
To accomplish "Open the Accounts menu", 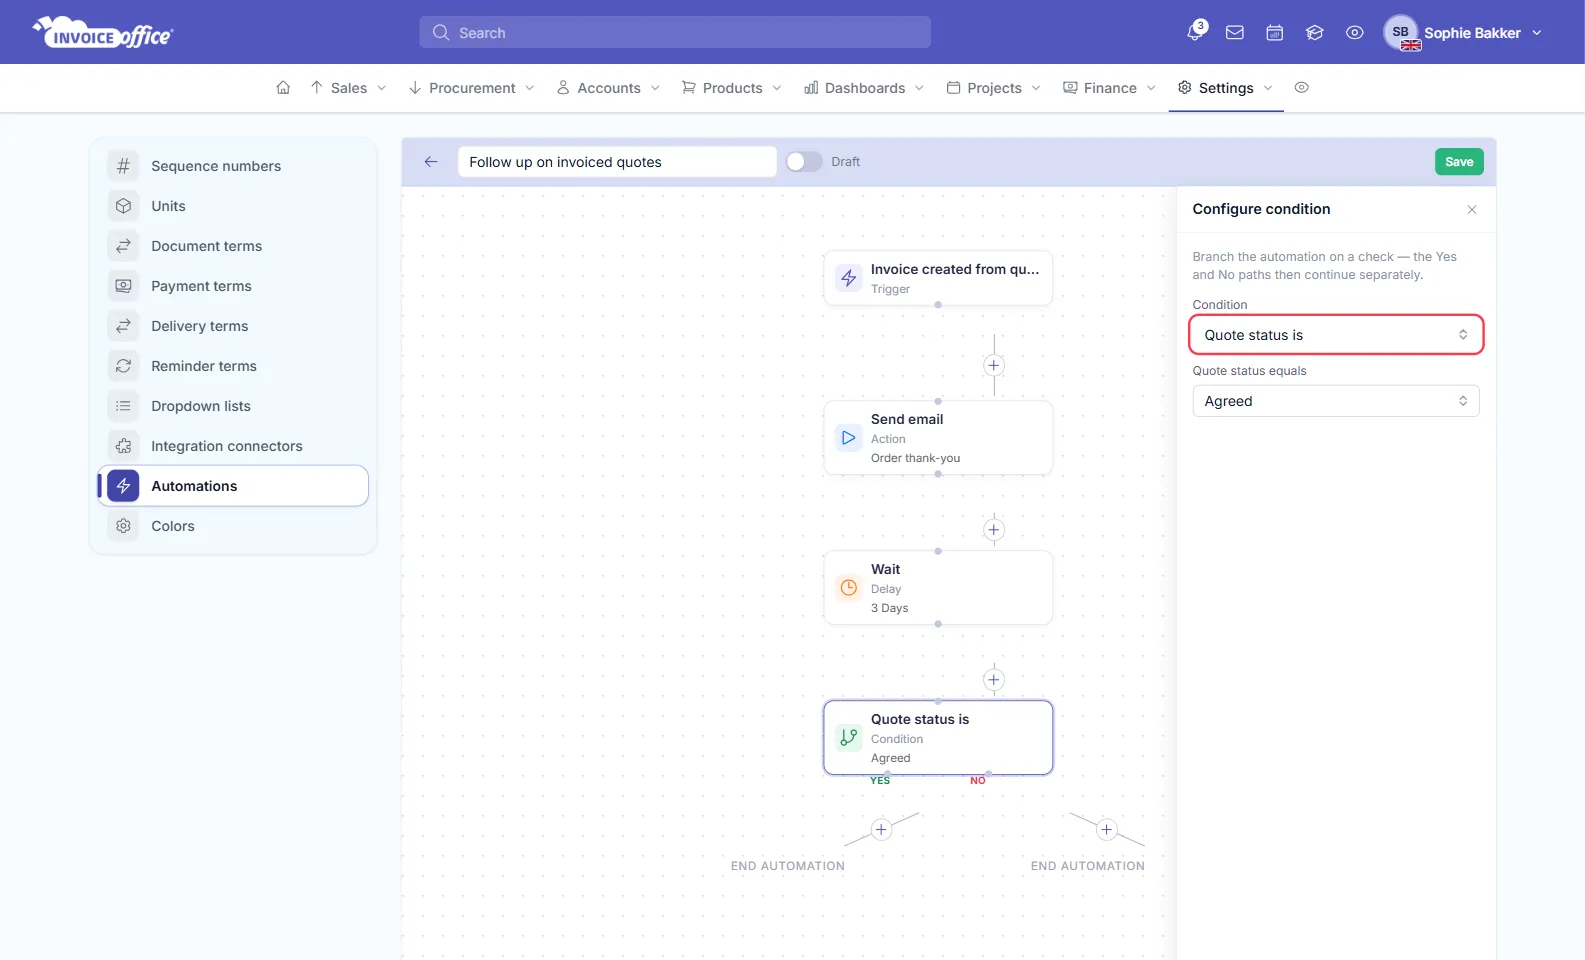I will click(608, 87).
